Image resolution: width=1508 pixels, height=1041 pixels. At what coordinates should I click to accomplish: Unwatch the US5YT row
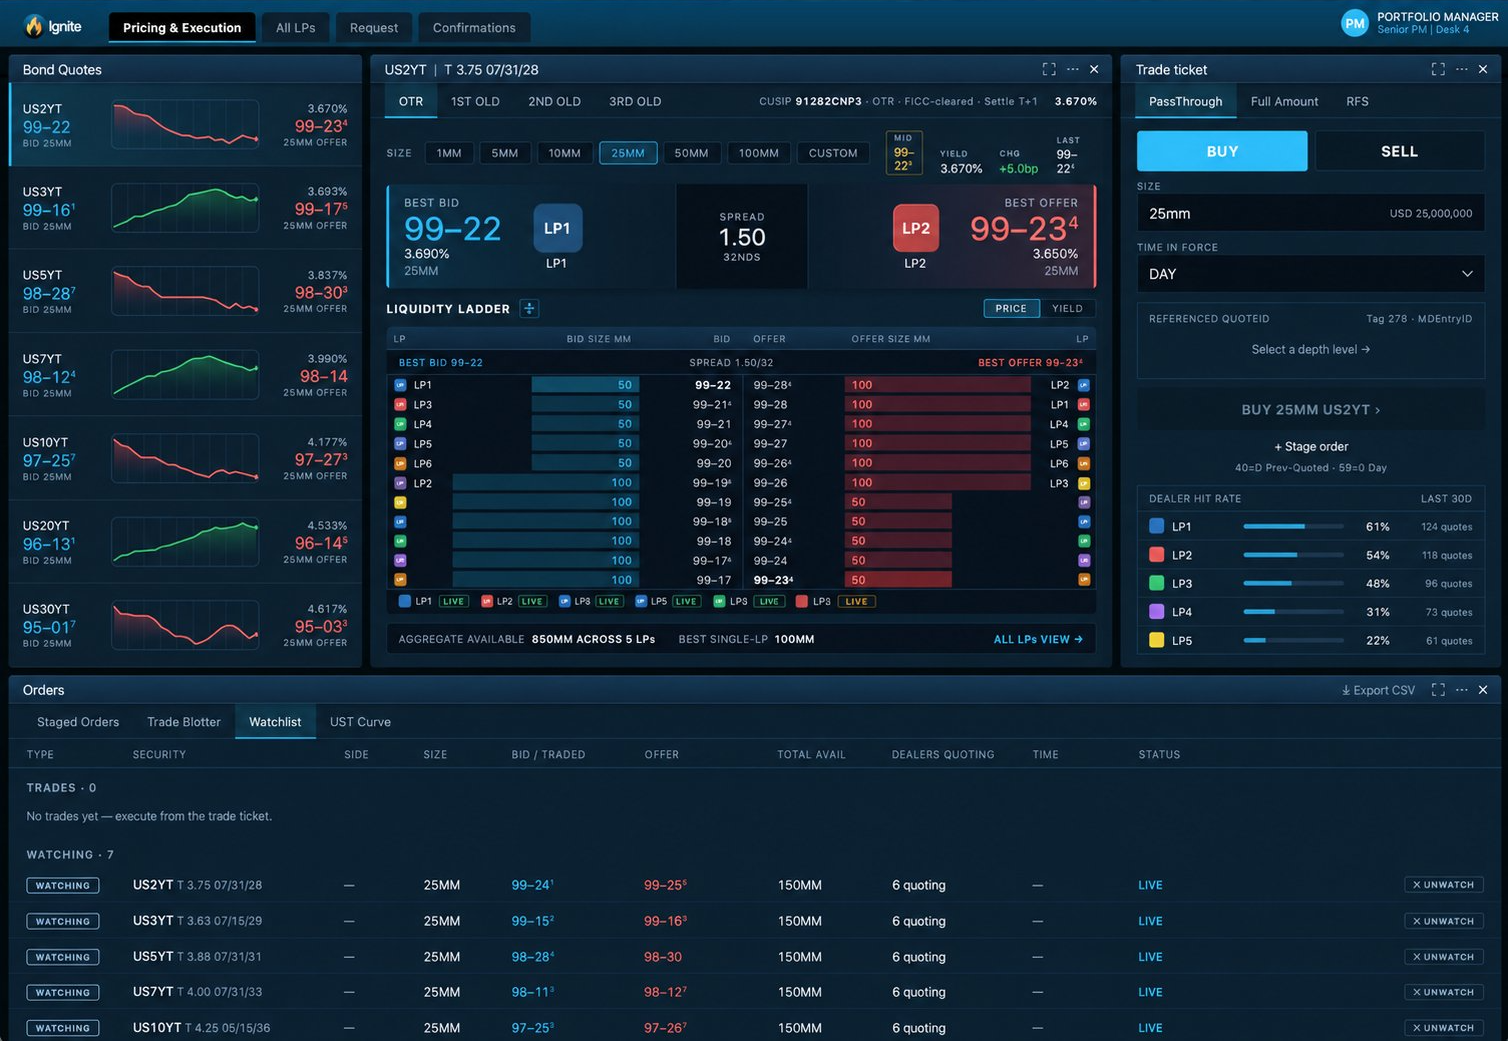(x=1443, y=957)
